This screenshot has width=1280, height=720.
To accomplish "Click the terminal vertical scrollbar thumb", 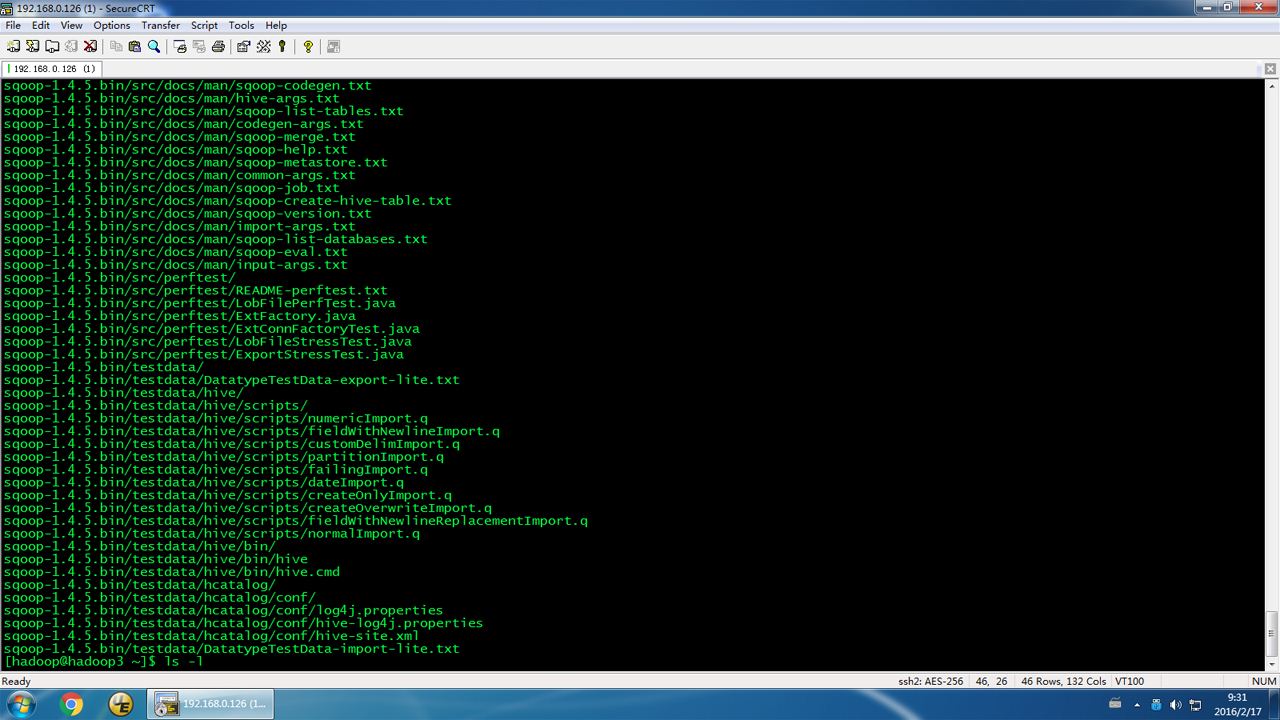I will [x=1272, y=632].
